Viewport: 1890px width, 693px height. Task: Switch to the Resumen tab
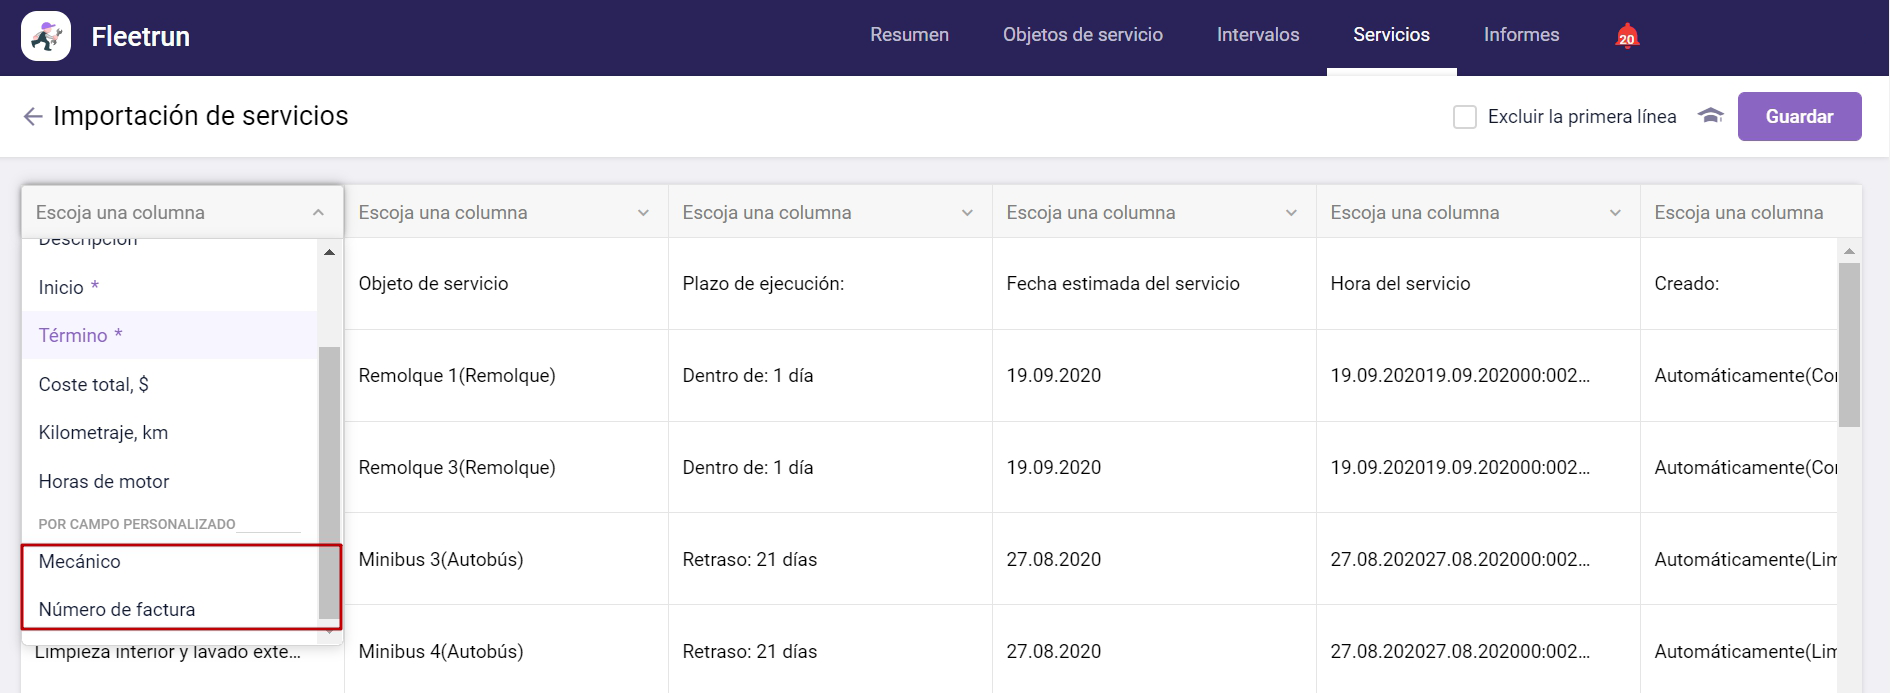909,35
